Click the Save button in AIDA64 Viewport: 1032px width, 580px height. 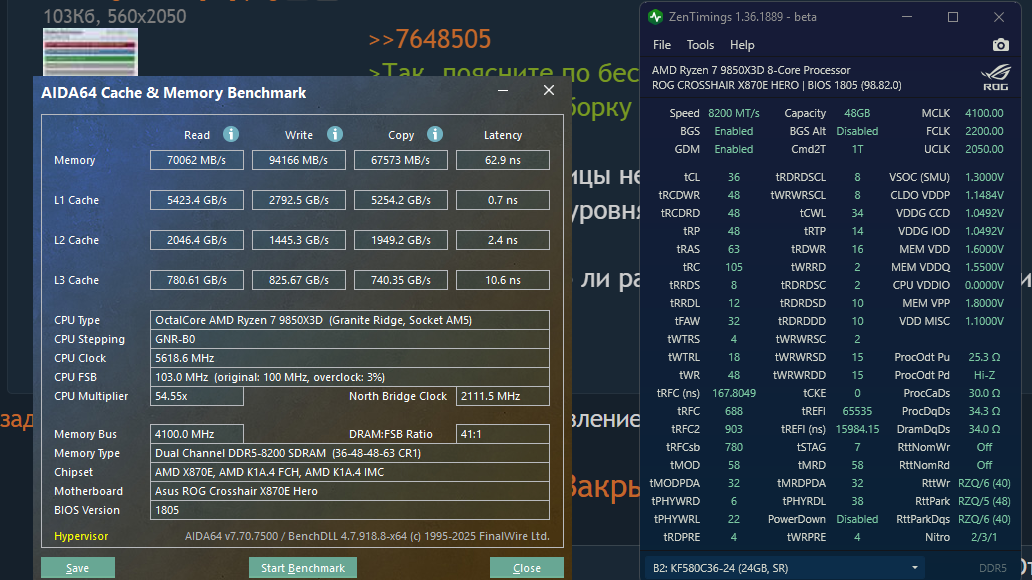click(78, 568)
